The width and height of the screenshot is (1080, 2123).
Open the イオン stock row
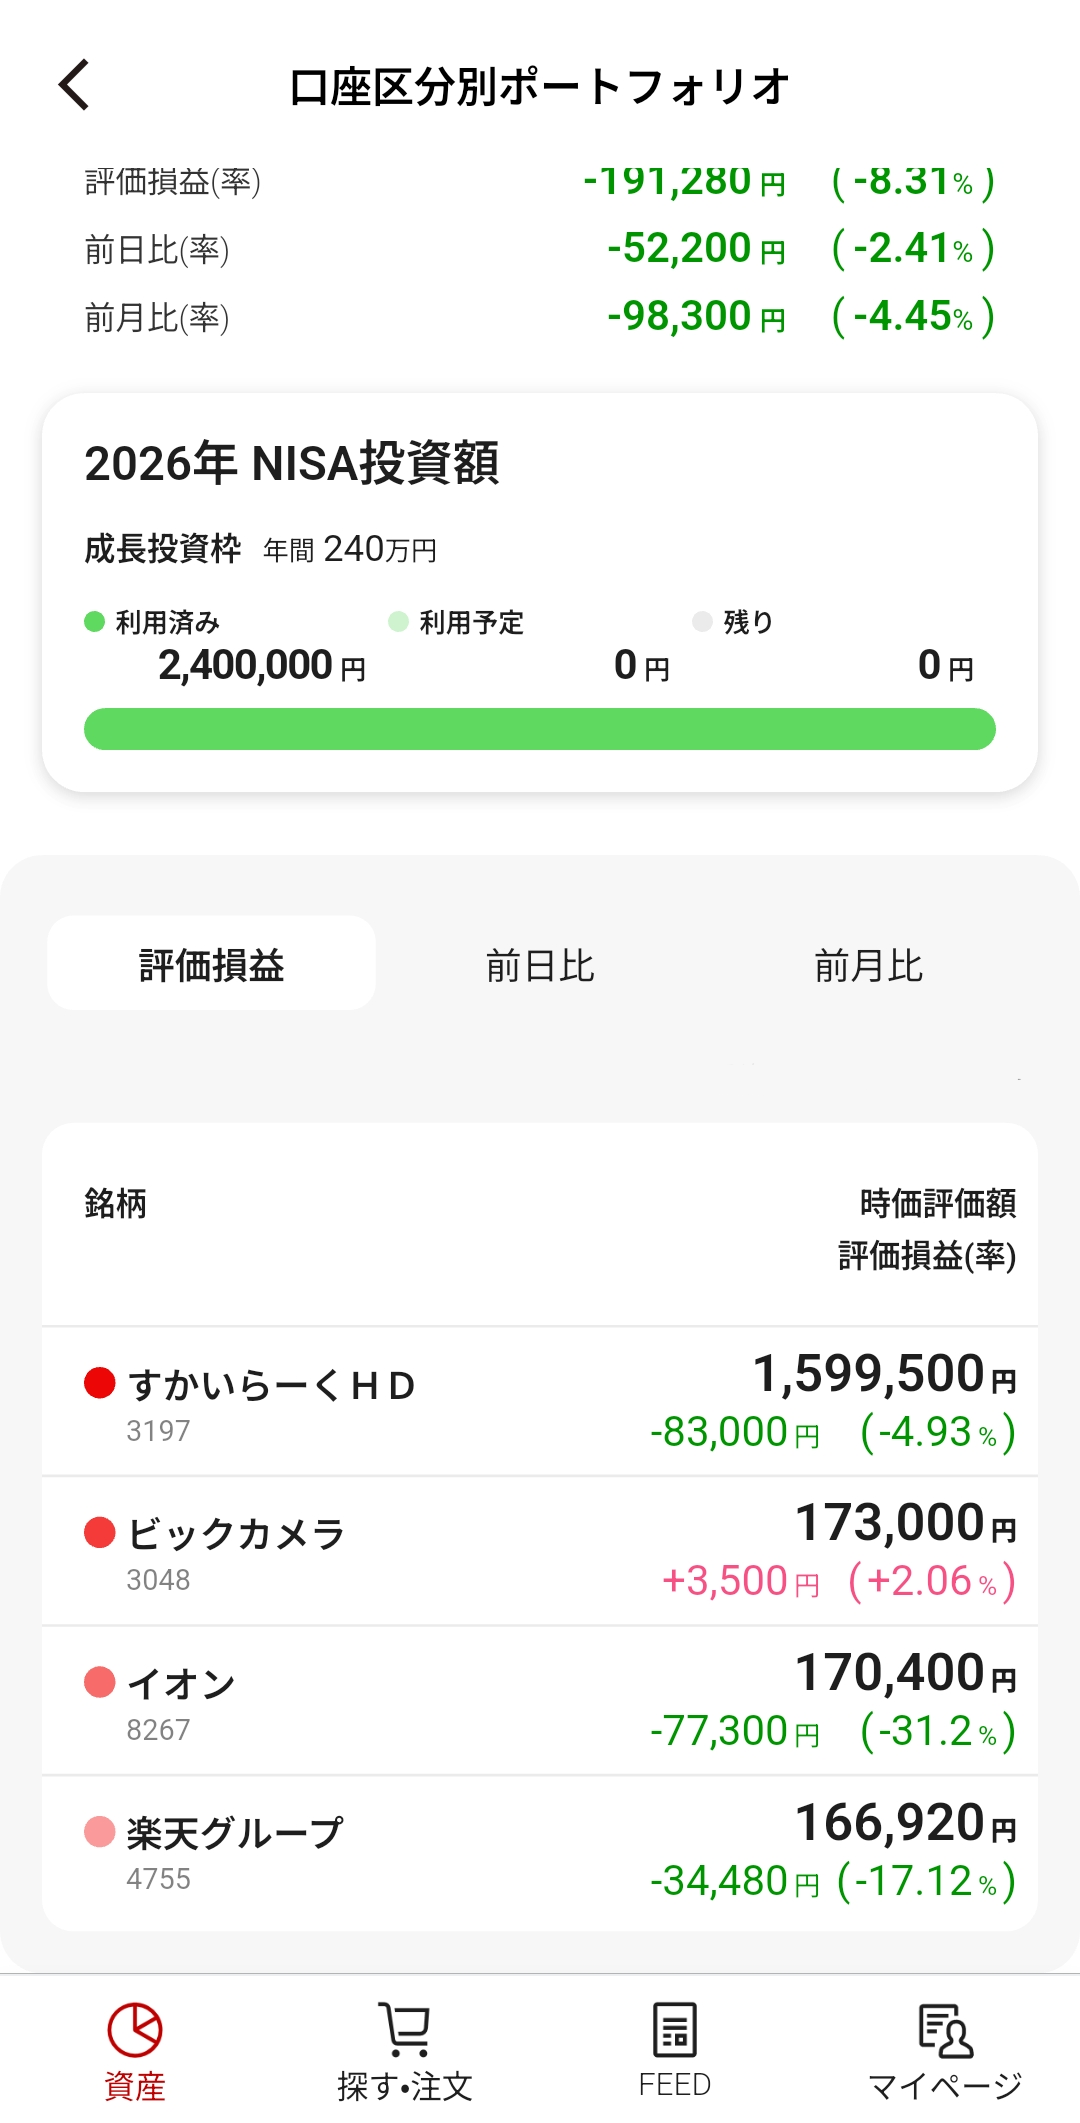pyautogui.click(x=540, y=1701)
